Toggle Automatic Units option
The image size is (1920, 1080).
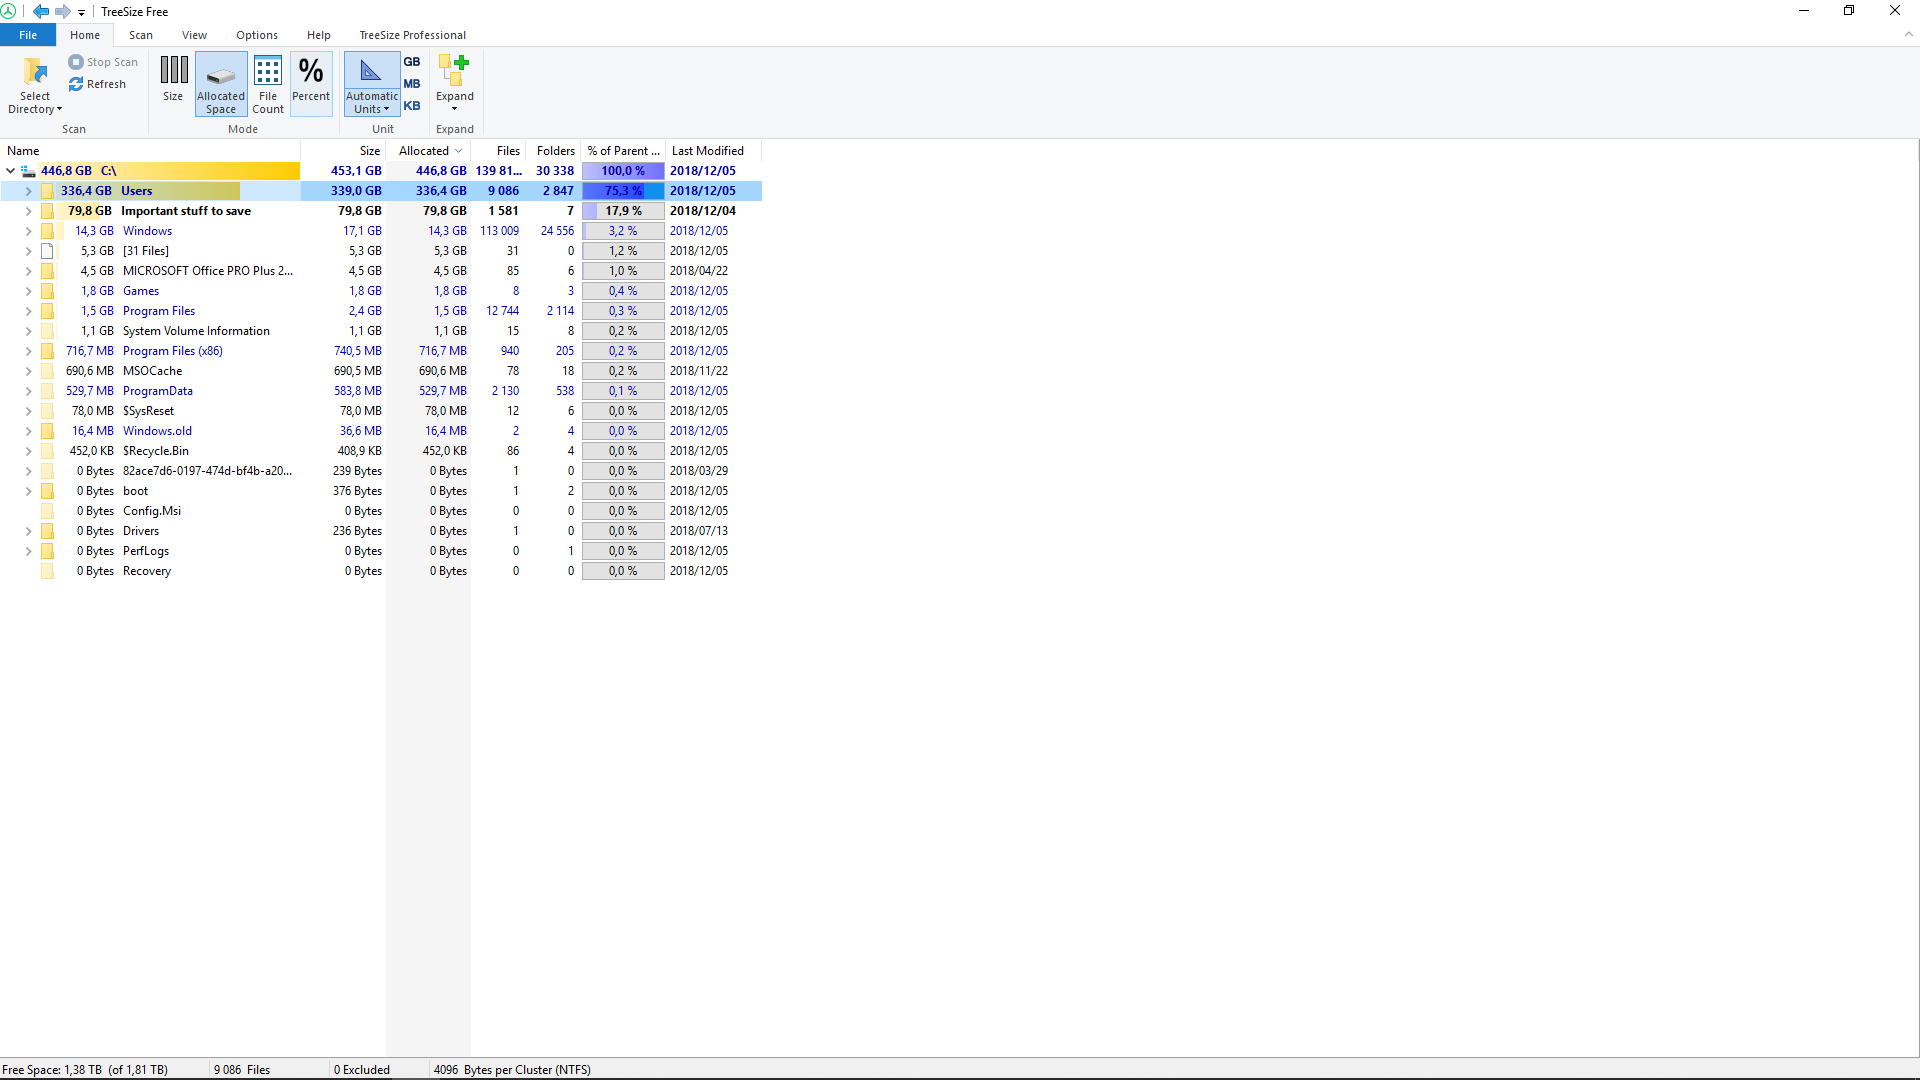coord(372,85)
